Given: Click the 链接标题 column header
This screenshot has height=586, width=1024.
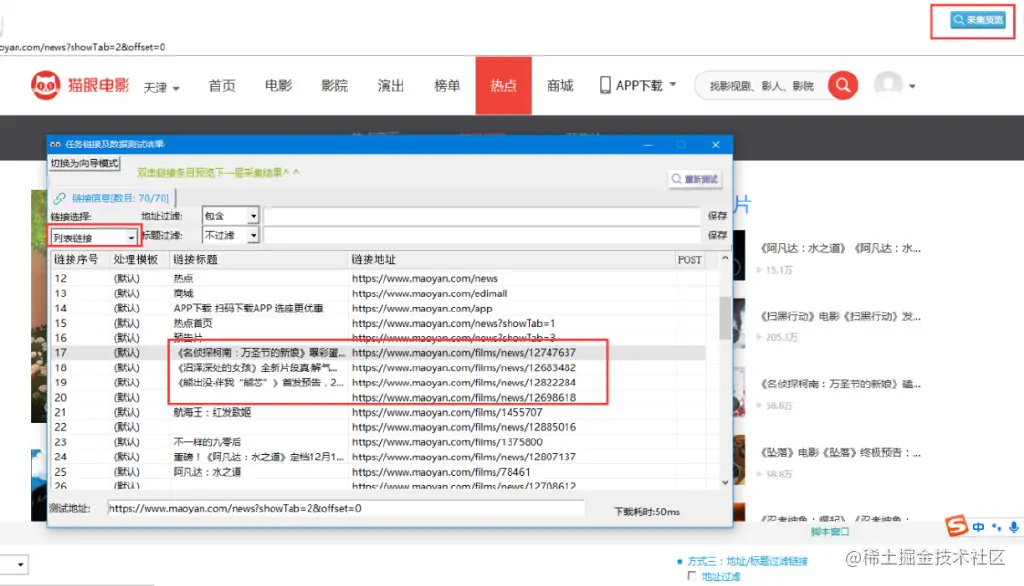Looking at the screenshot, I should click(259, 259).
